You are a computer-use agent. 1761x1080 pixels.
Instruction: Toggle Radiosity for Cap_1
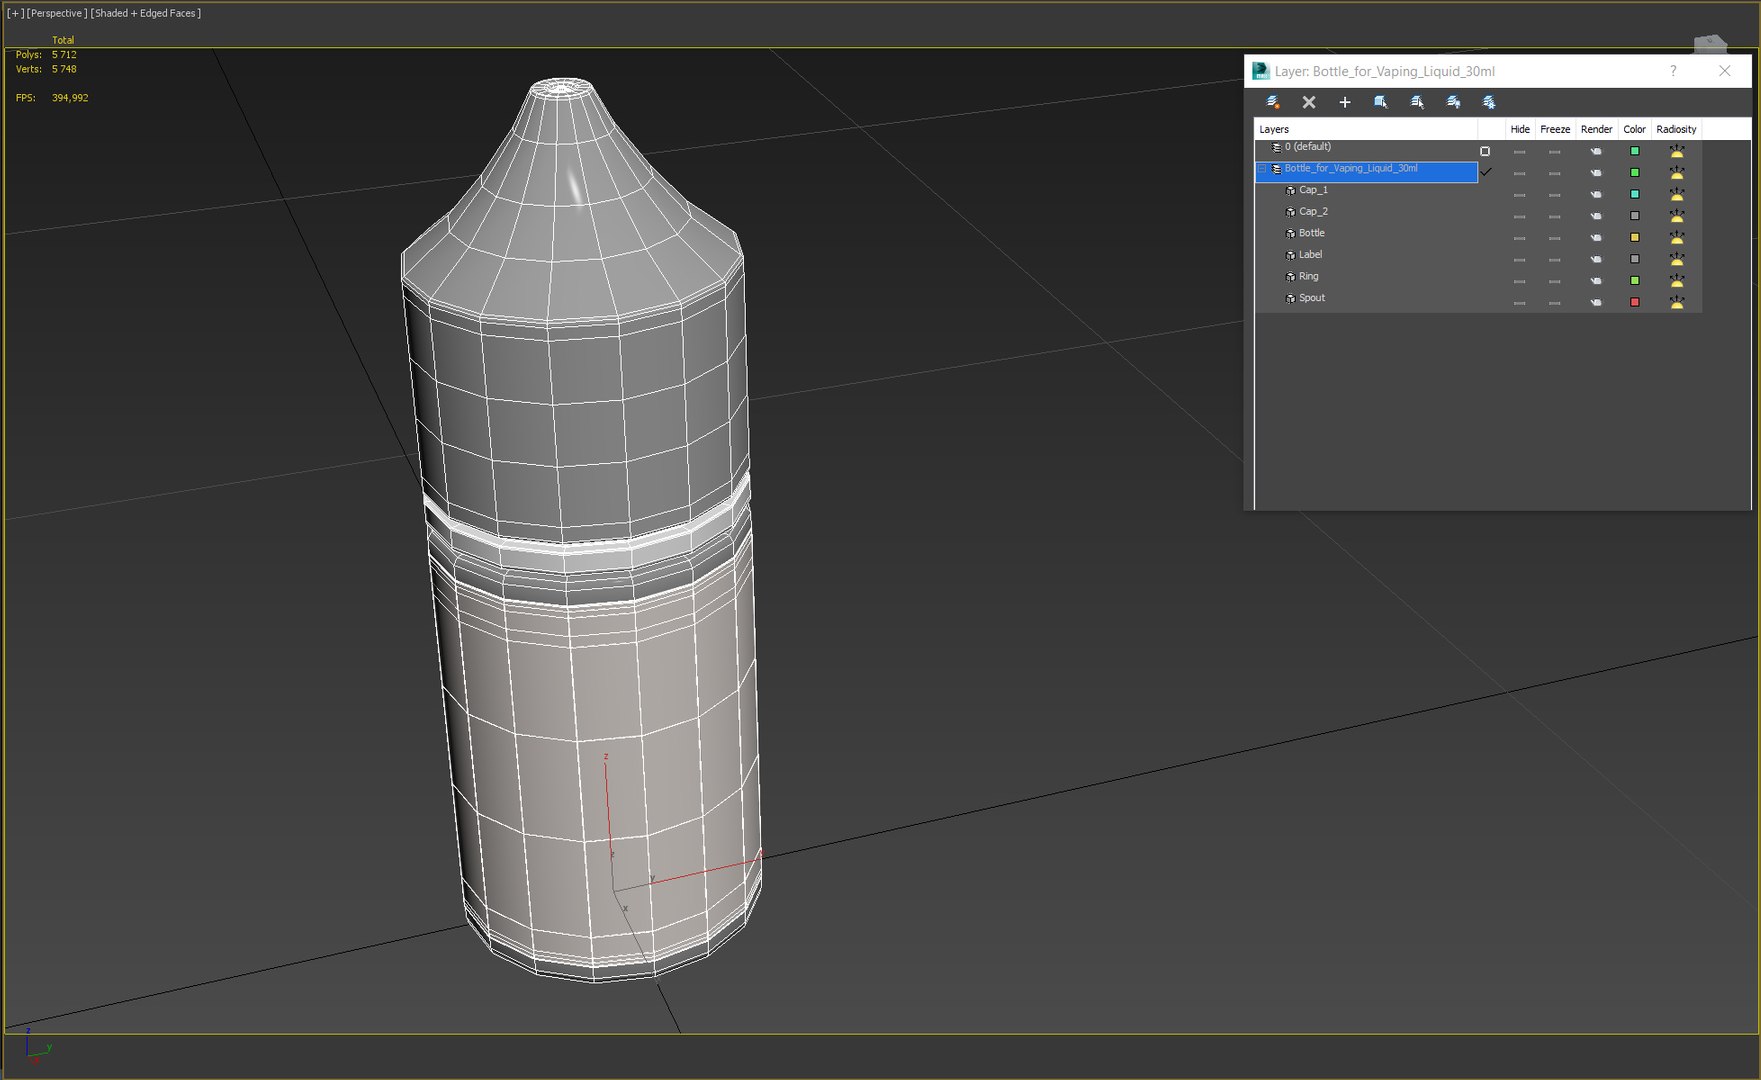coord(1677,194)
